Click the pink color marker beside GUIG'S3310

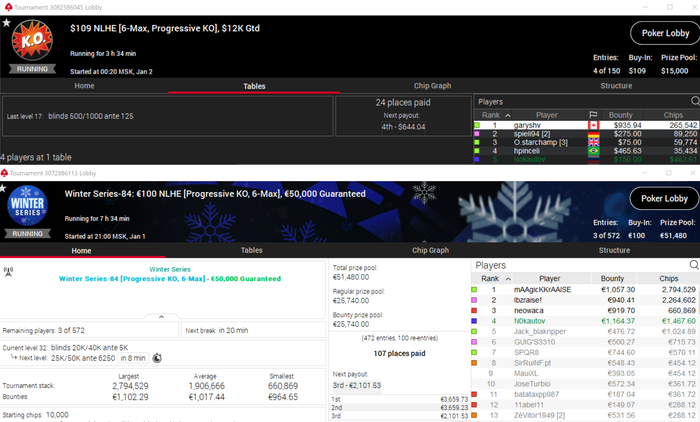474,342
